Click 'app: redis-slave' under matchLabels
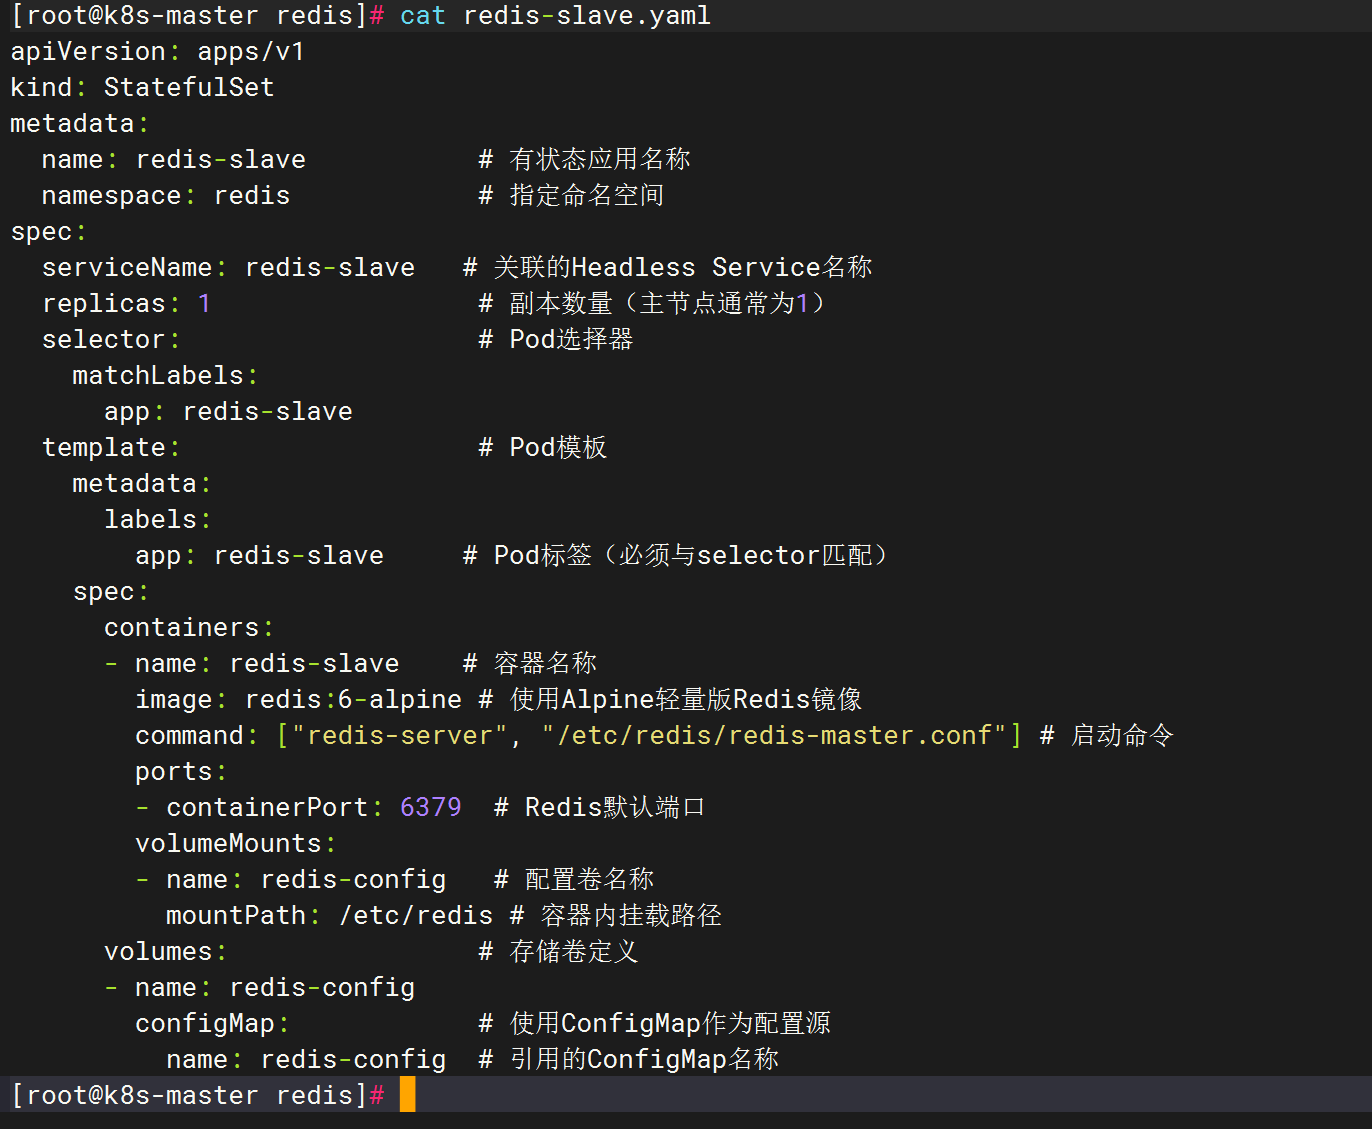Image resolution: width=1372 pixels, height=1129 pixels. pyautogui.click(x=228, y=412)
